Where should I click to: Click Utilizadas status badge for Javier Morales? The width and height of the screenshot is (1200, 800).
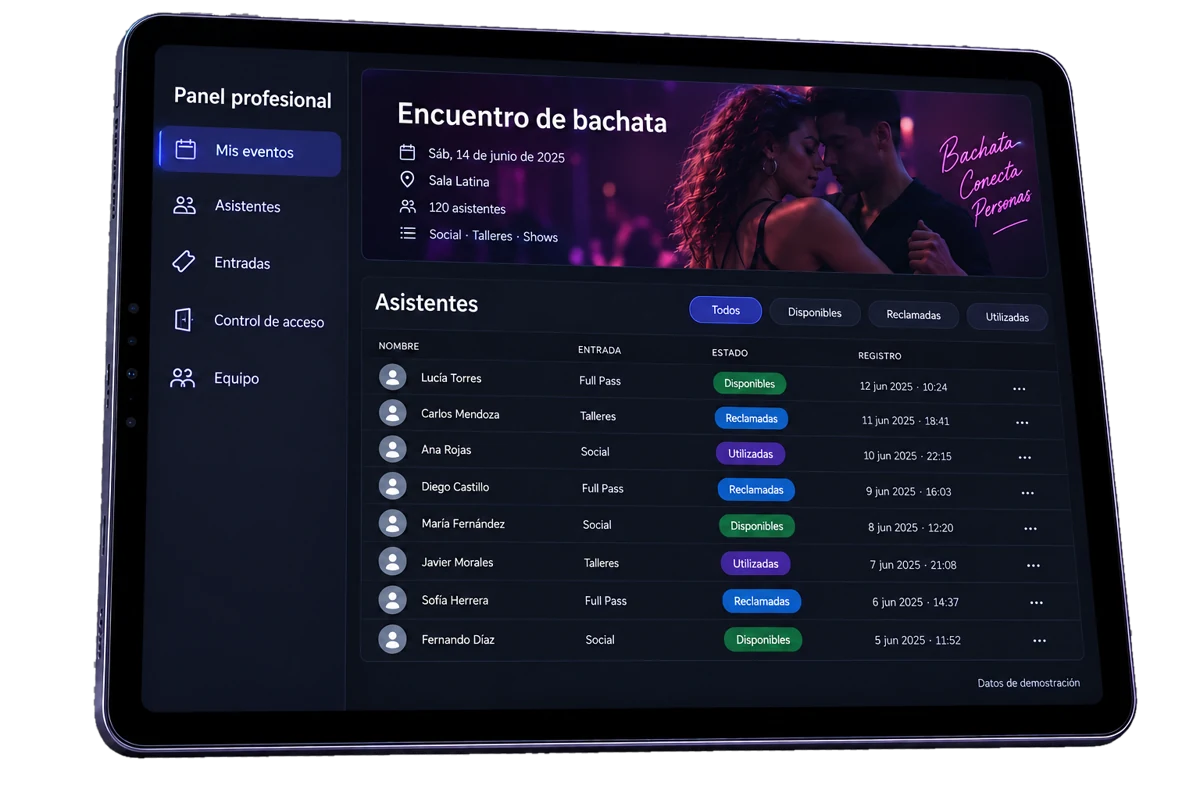tap(756, 563)
